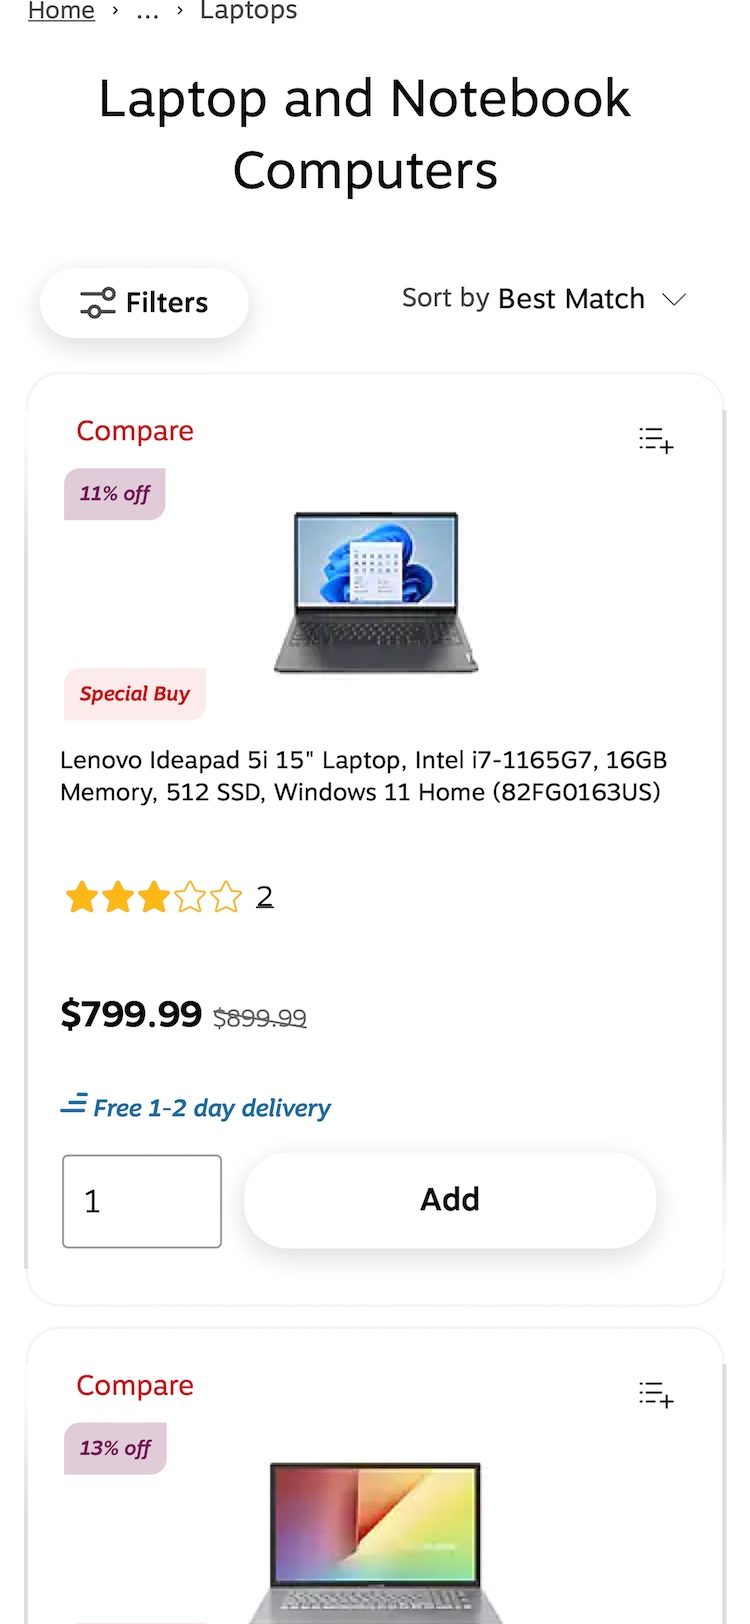Click the quantity input field
This screenshot has width=750, height=1624.
click(x=142, y=1201)
